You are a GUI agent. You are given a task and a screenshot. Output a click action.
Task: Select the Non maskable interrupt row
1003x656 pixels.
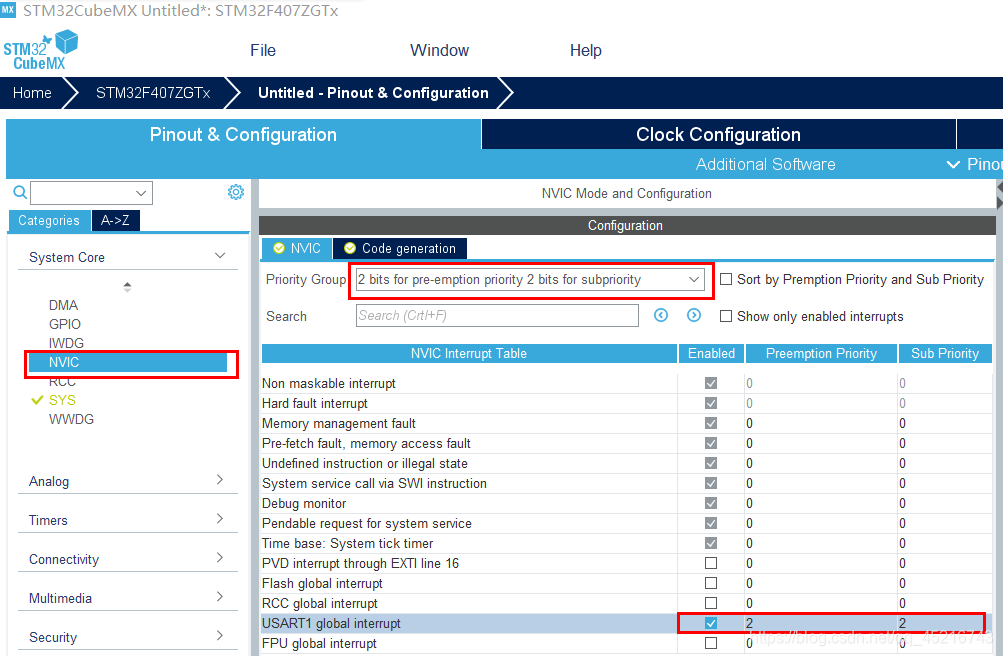coord(626,383)
